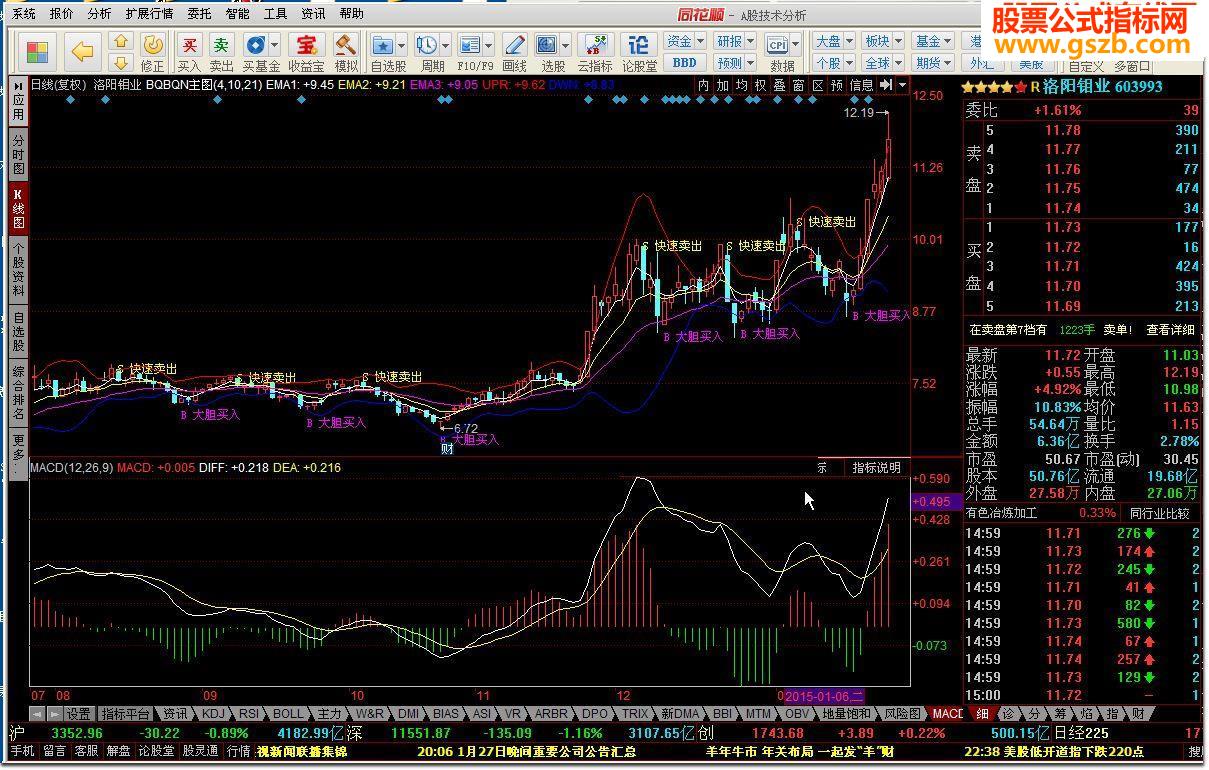Open the 数据 CPI data tool
The width and height of the screenshot is (1209, 770).
coord(782,52)
